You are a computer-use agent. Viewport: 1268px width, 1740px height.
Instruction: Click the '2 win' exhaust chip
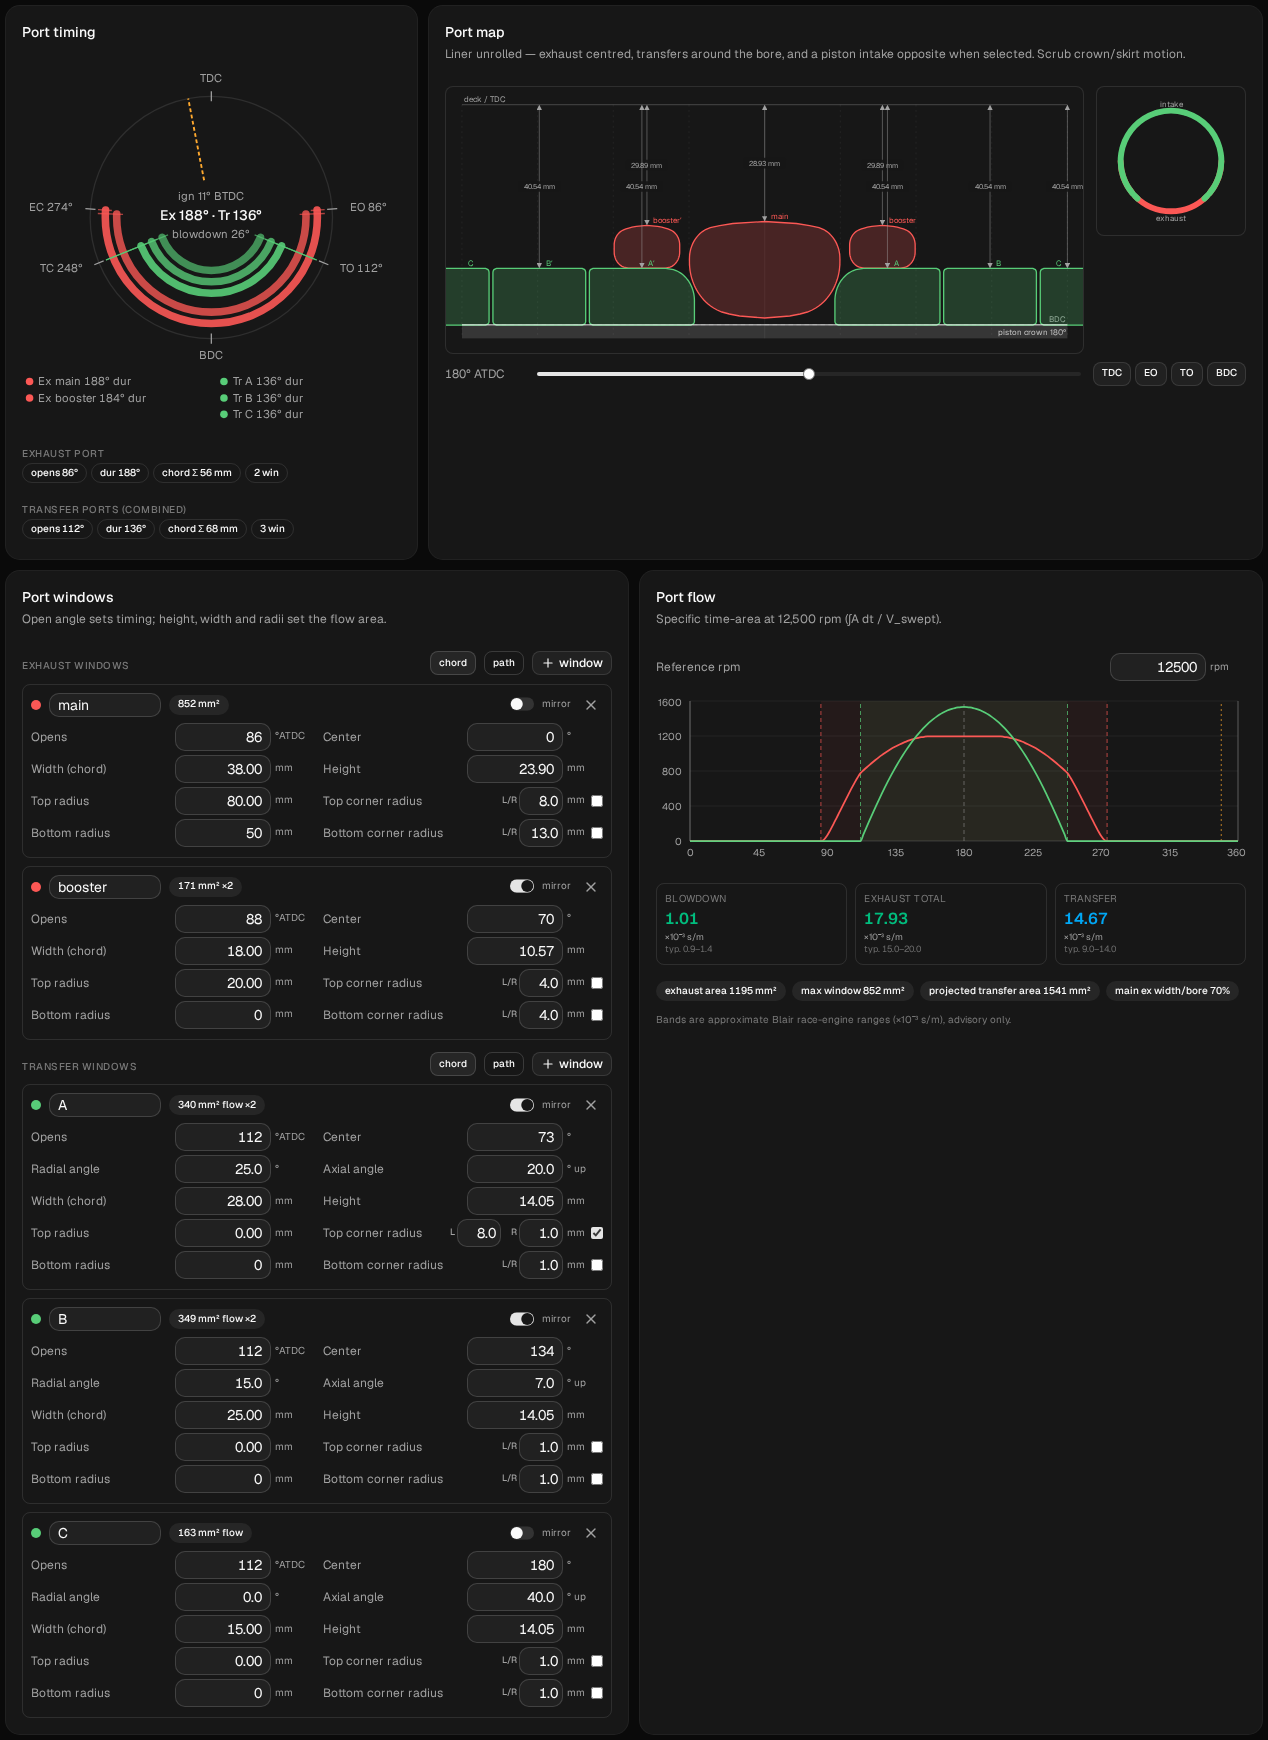coord(266,473)
